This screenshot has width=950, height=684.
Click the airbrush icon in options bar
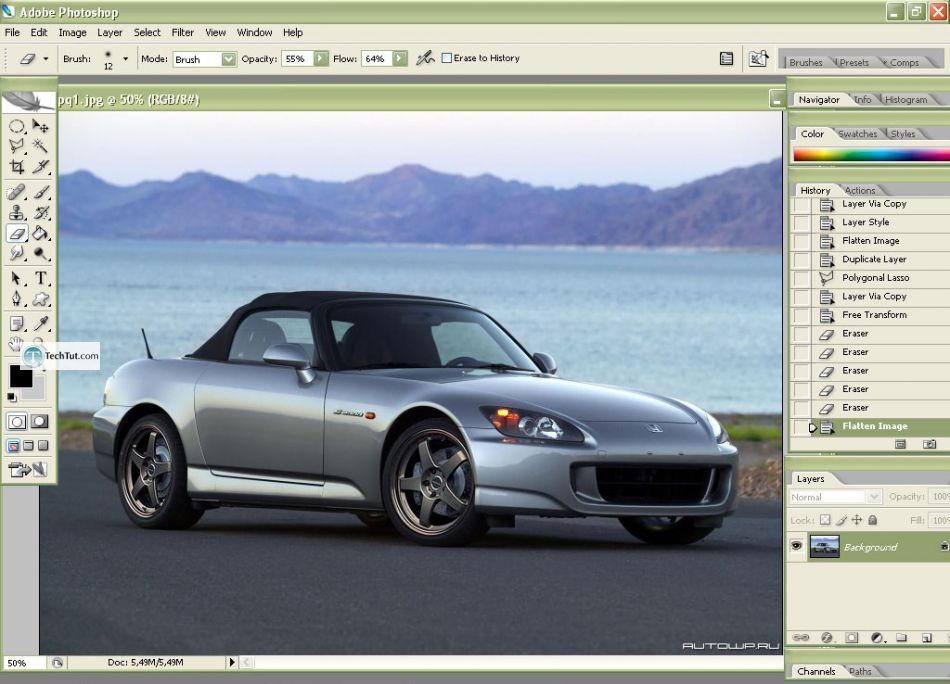tap(425, 58)
